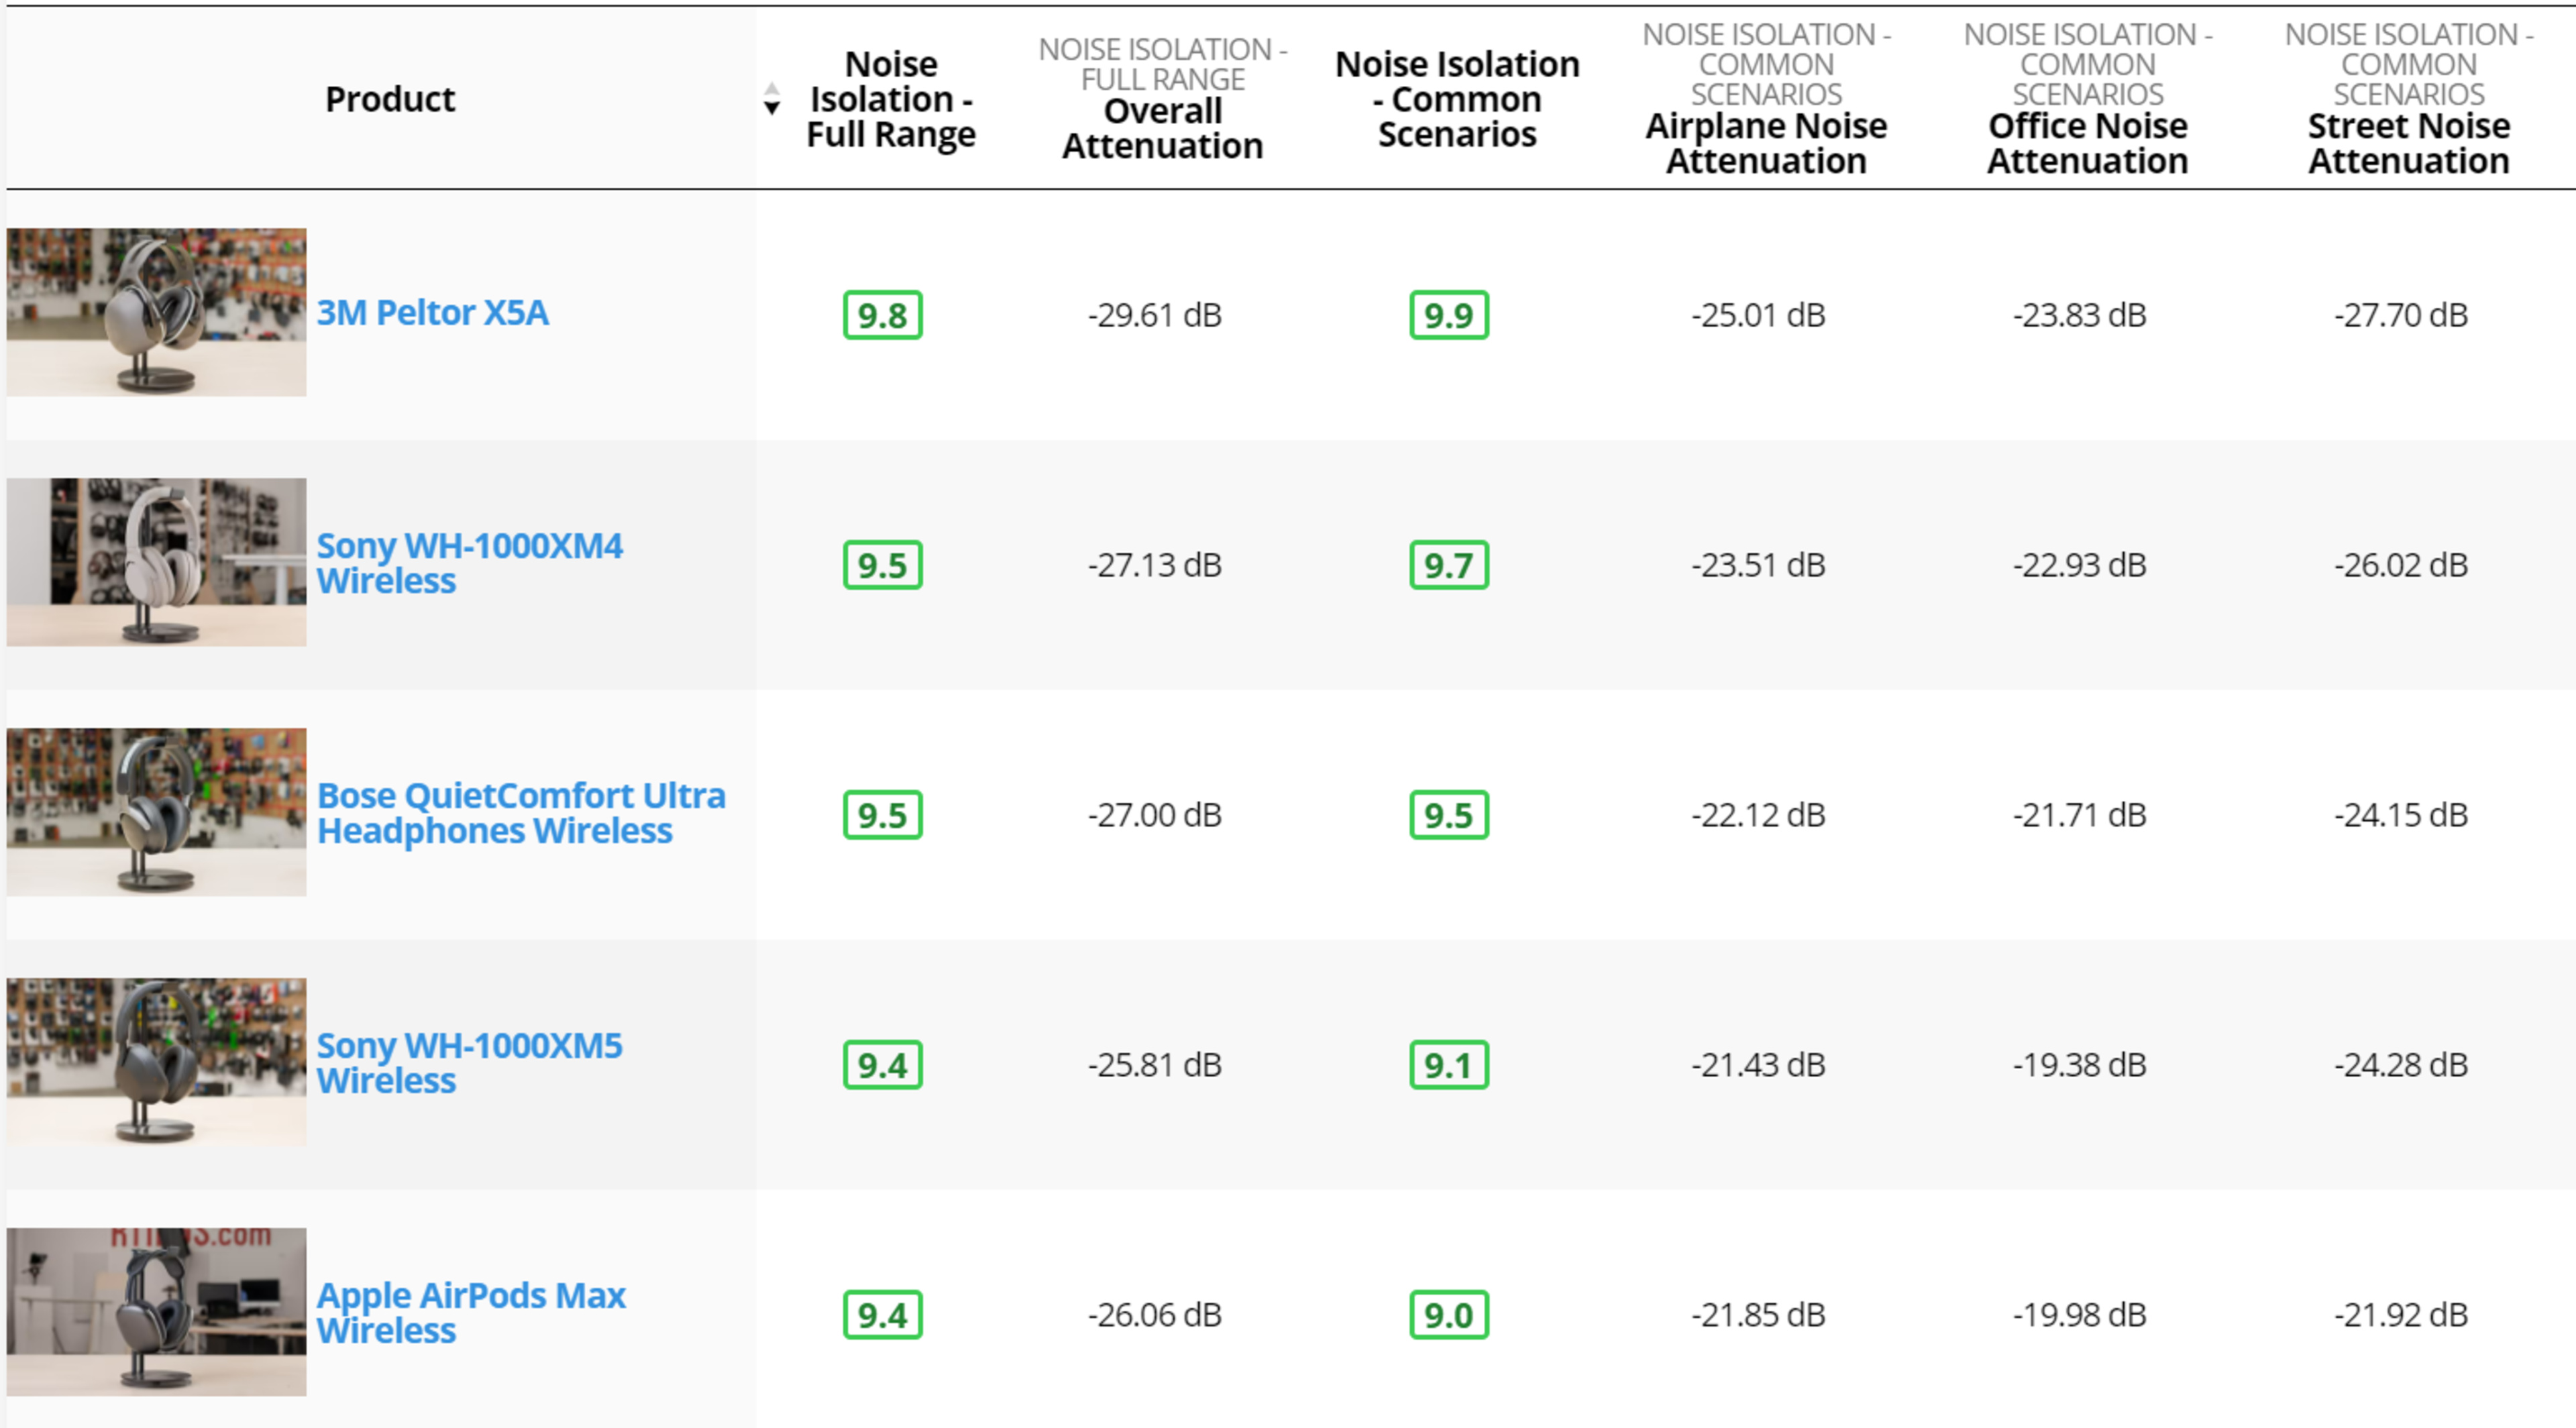Sort by Street Noise Attenuation header
The width and height of the screenshot is (2576, 1428).
click(x=2408, y=143)
